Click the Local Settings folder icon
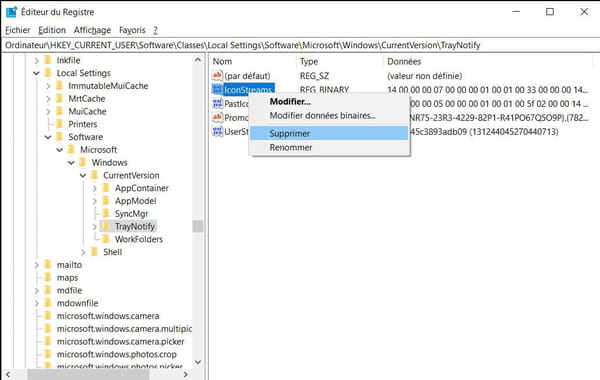Screen dimensions: 600x380 point(48,73)
